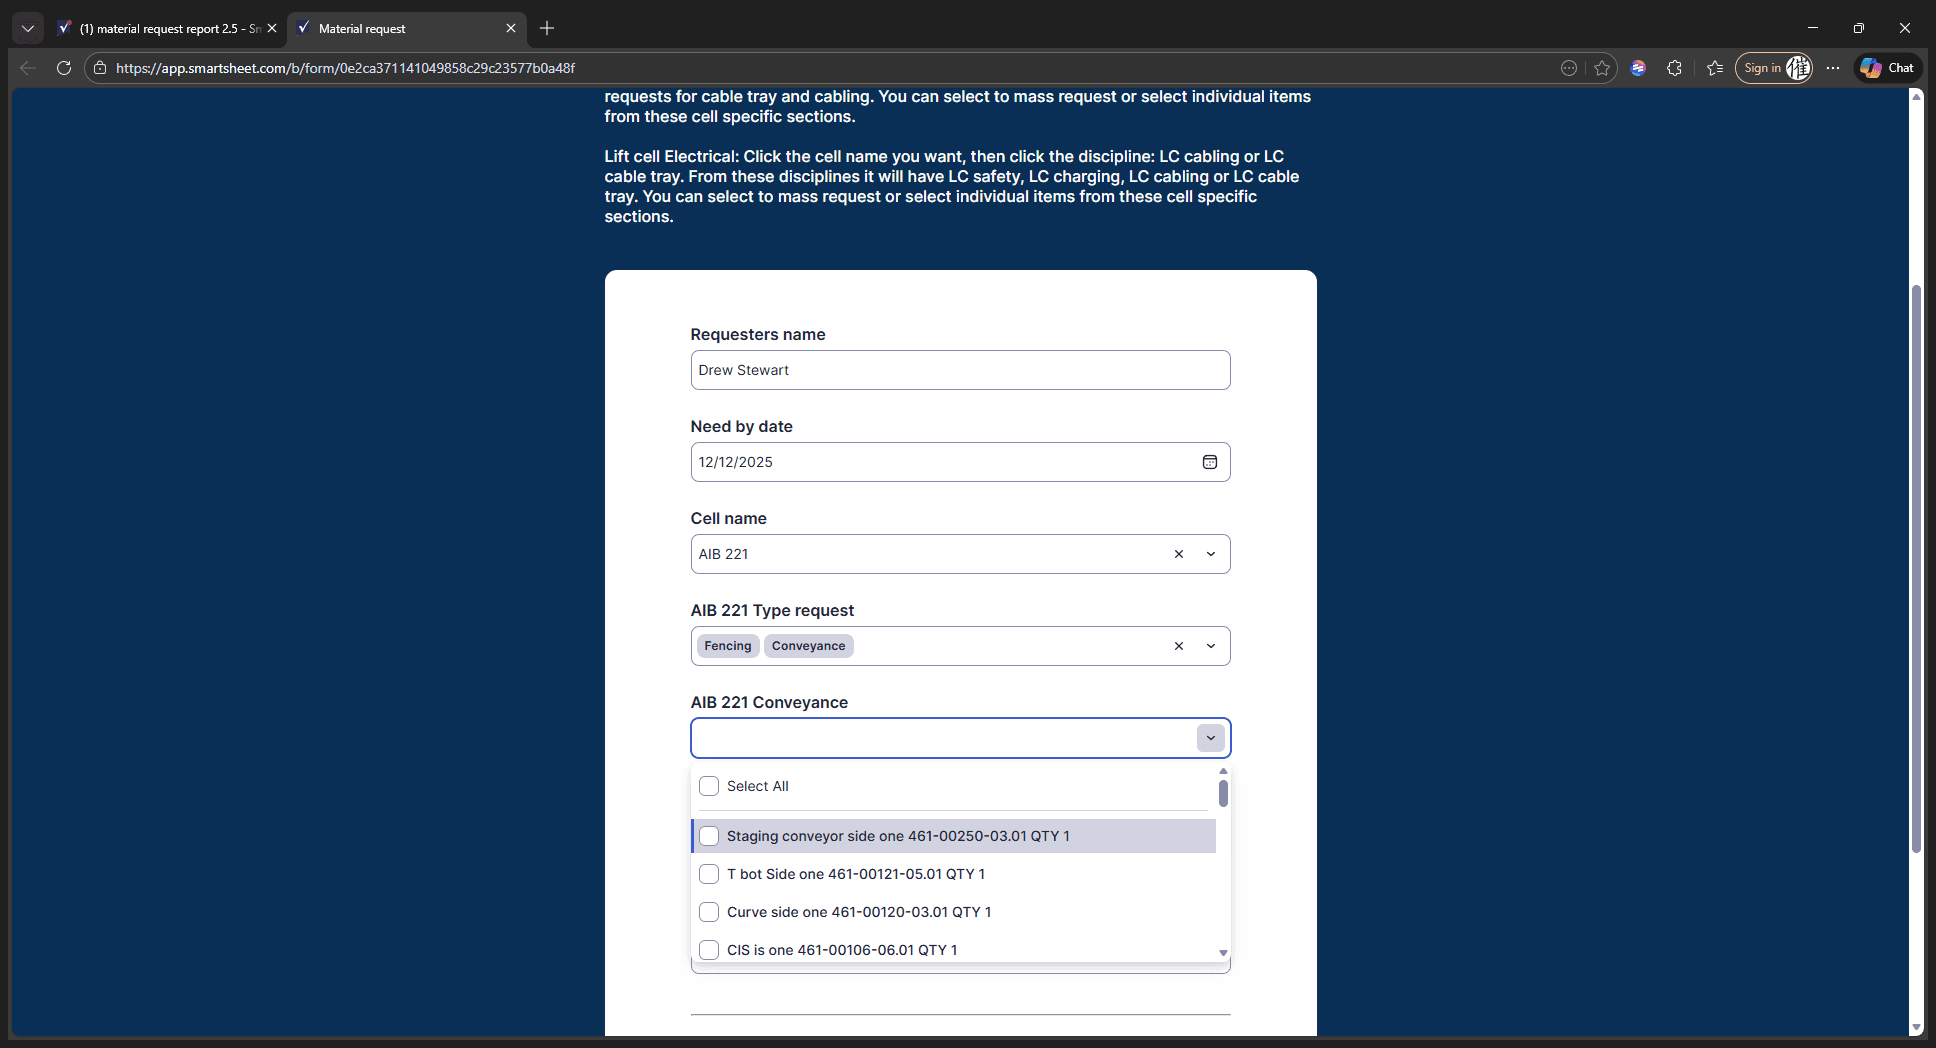The height and width of the screenshot is (1048, 1936).
Task: Check Curve side one 461-00120-03.01
Action: point(709,912)
